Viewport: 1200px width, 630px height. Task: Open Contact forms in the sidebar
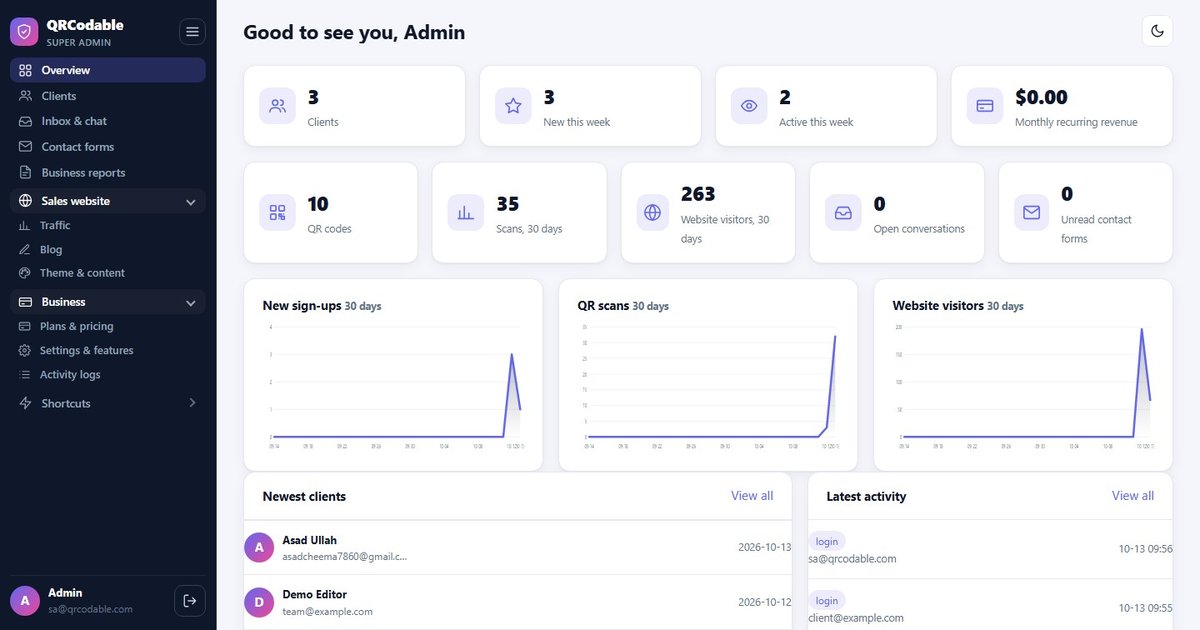point(108,147)
